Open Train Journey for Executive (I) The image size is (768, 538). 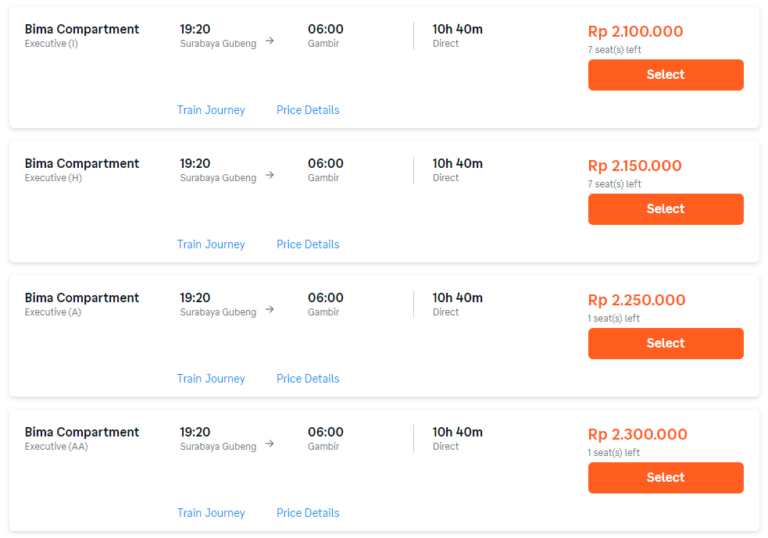pos(211,110)
